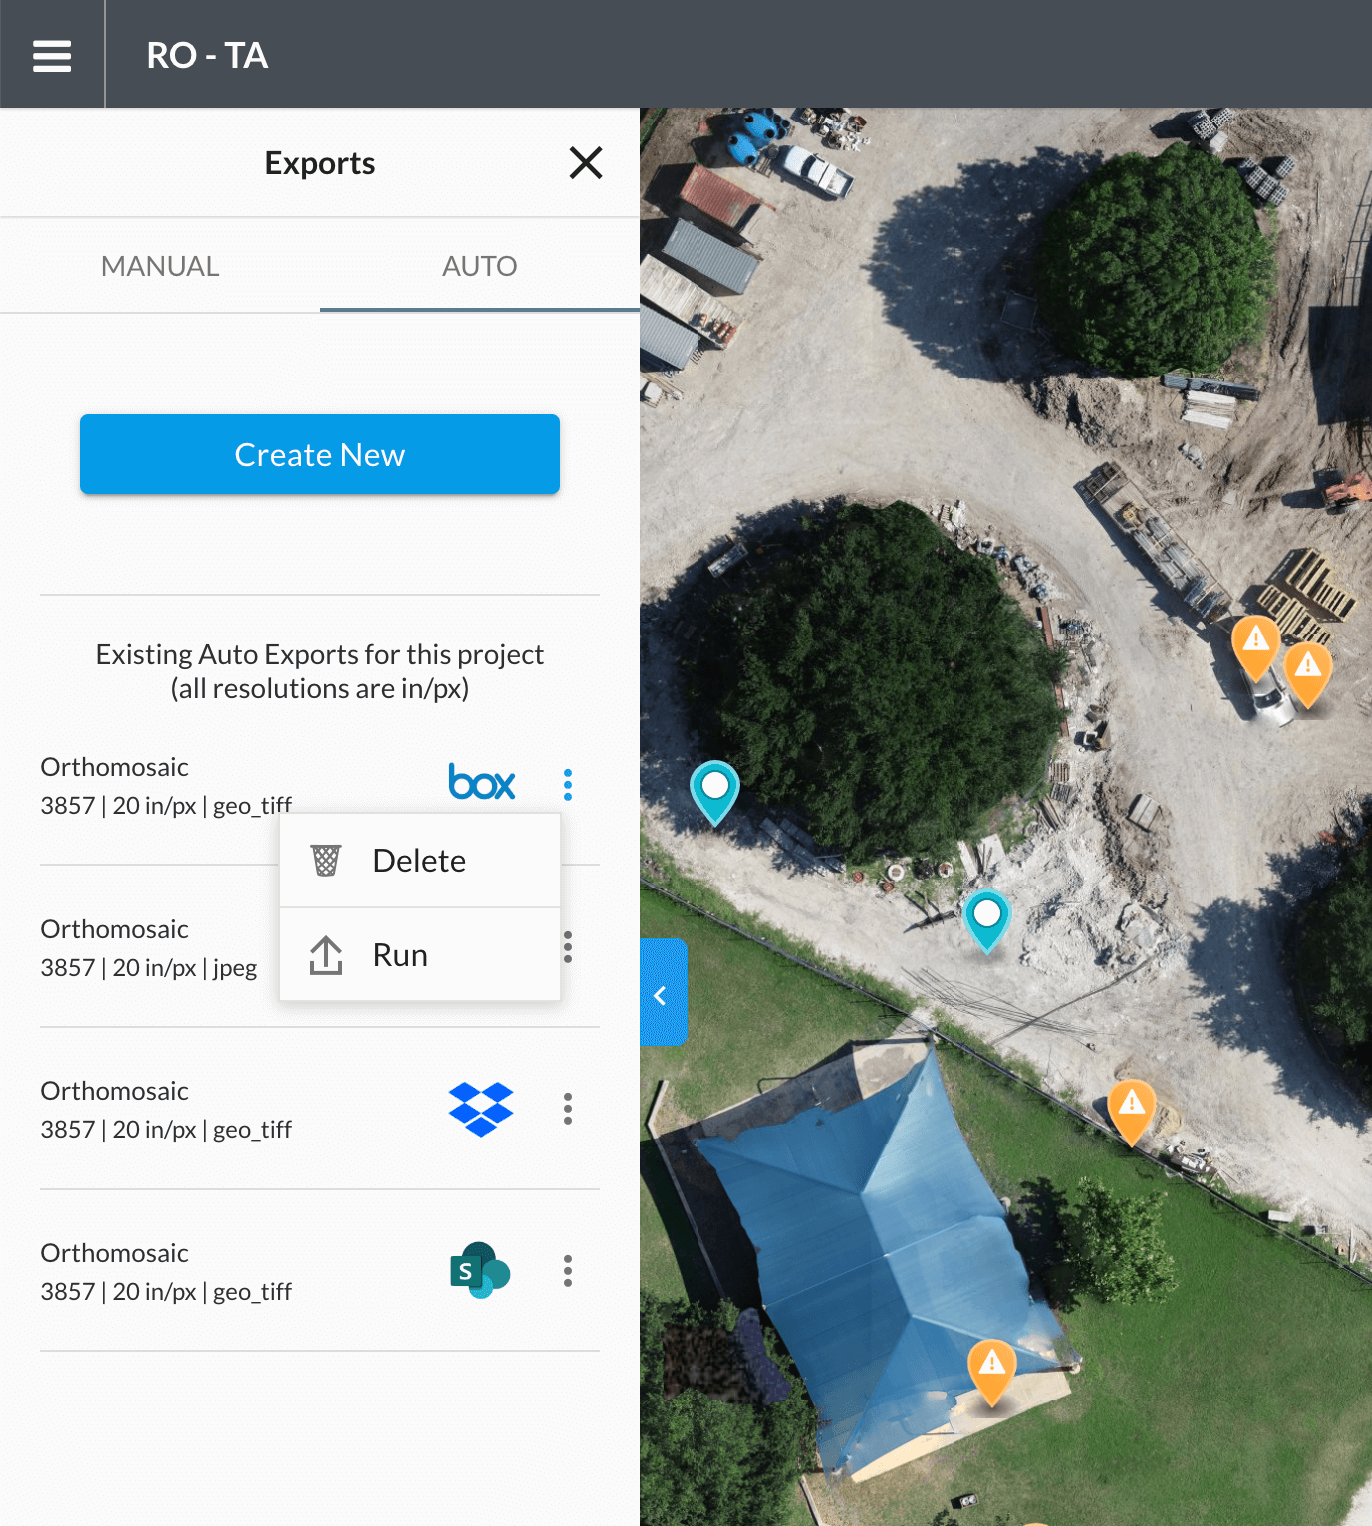1372x1526 pixels.
Task: Click teal marker near the rubble pile
Action: [987, 920]
